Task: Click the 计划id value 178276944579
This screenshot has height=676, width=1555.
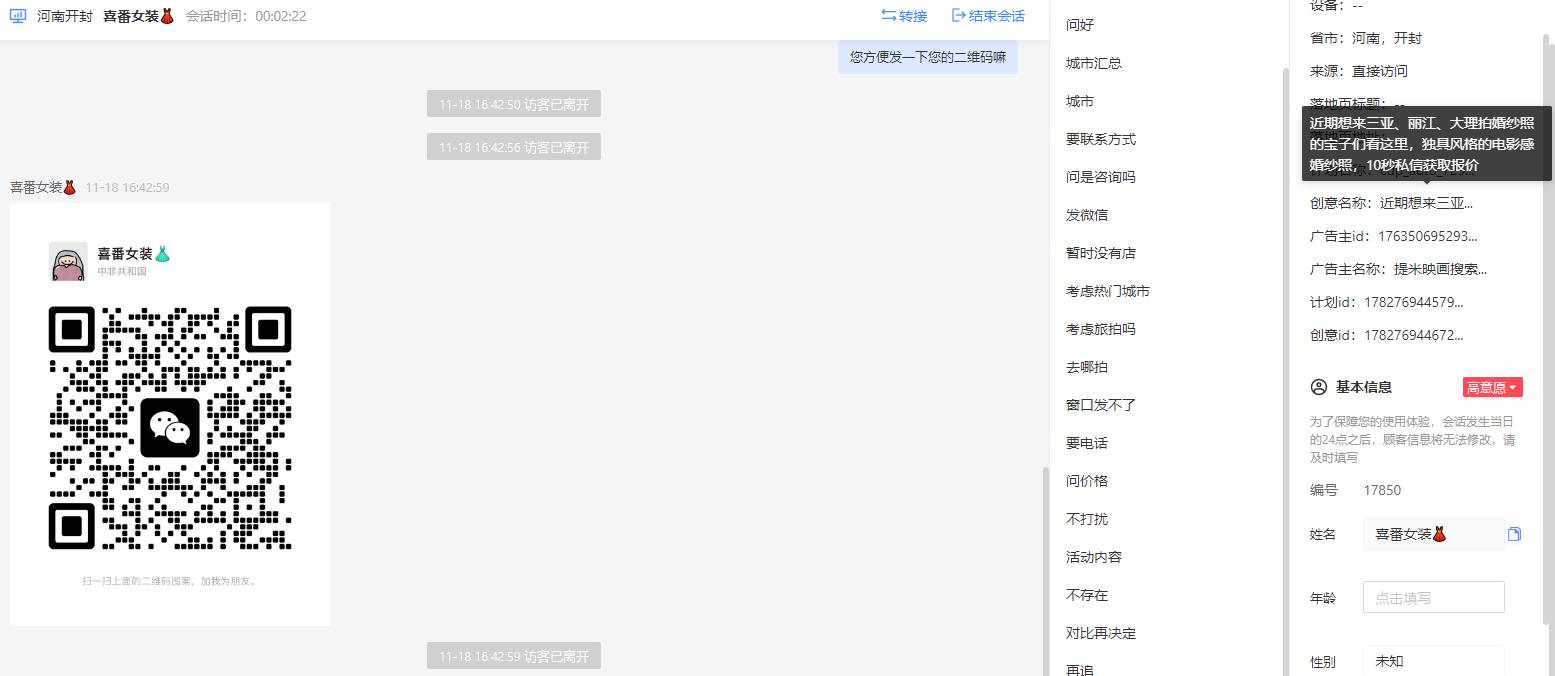Action: coord(1414,302)
